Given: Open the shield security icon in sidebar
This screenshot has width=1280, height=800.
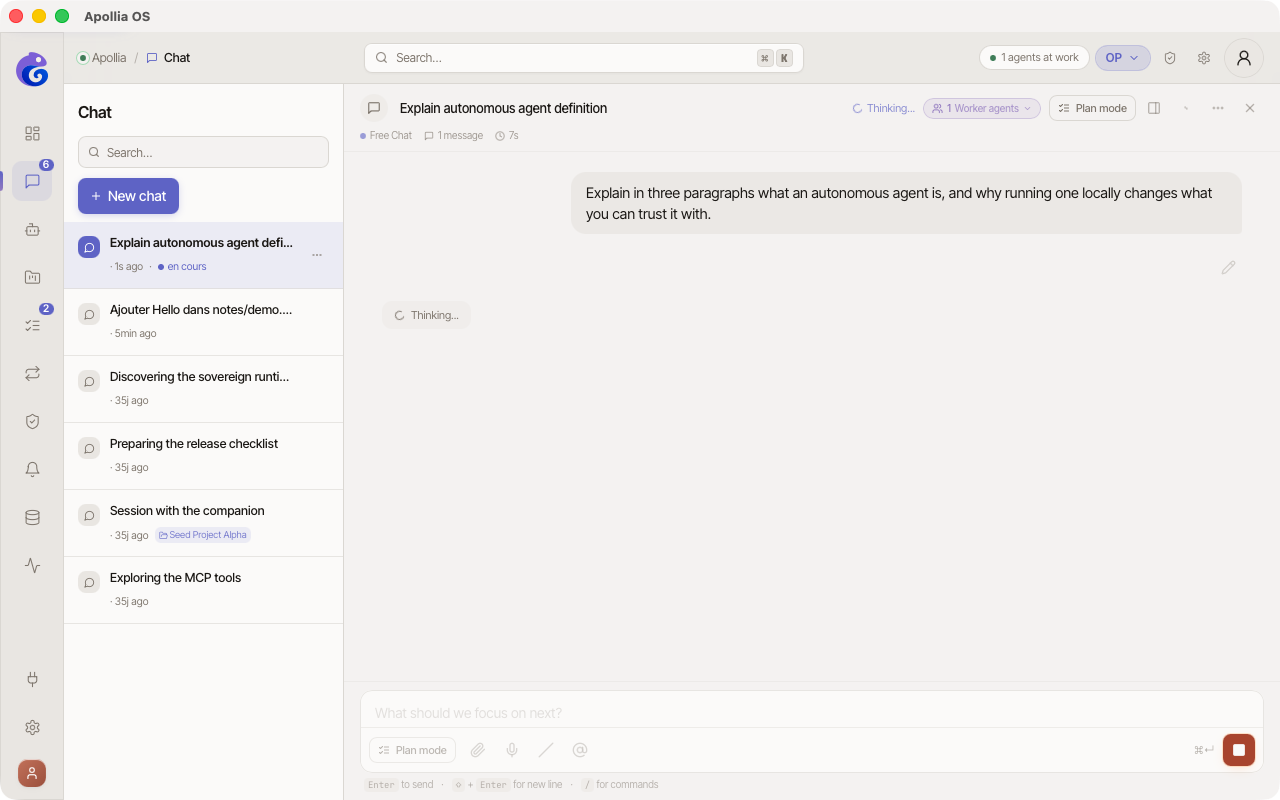Looking at the screenshot, I should [x=32, y=421].
